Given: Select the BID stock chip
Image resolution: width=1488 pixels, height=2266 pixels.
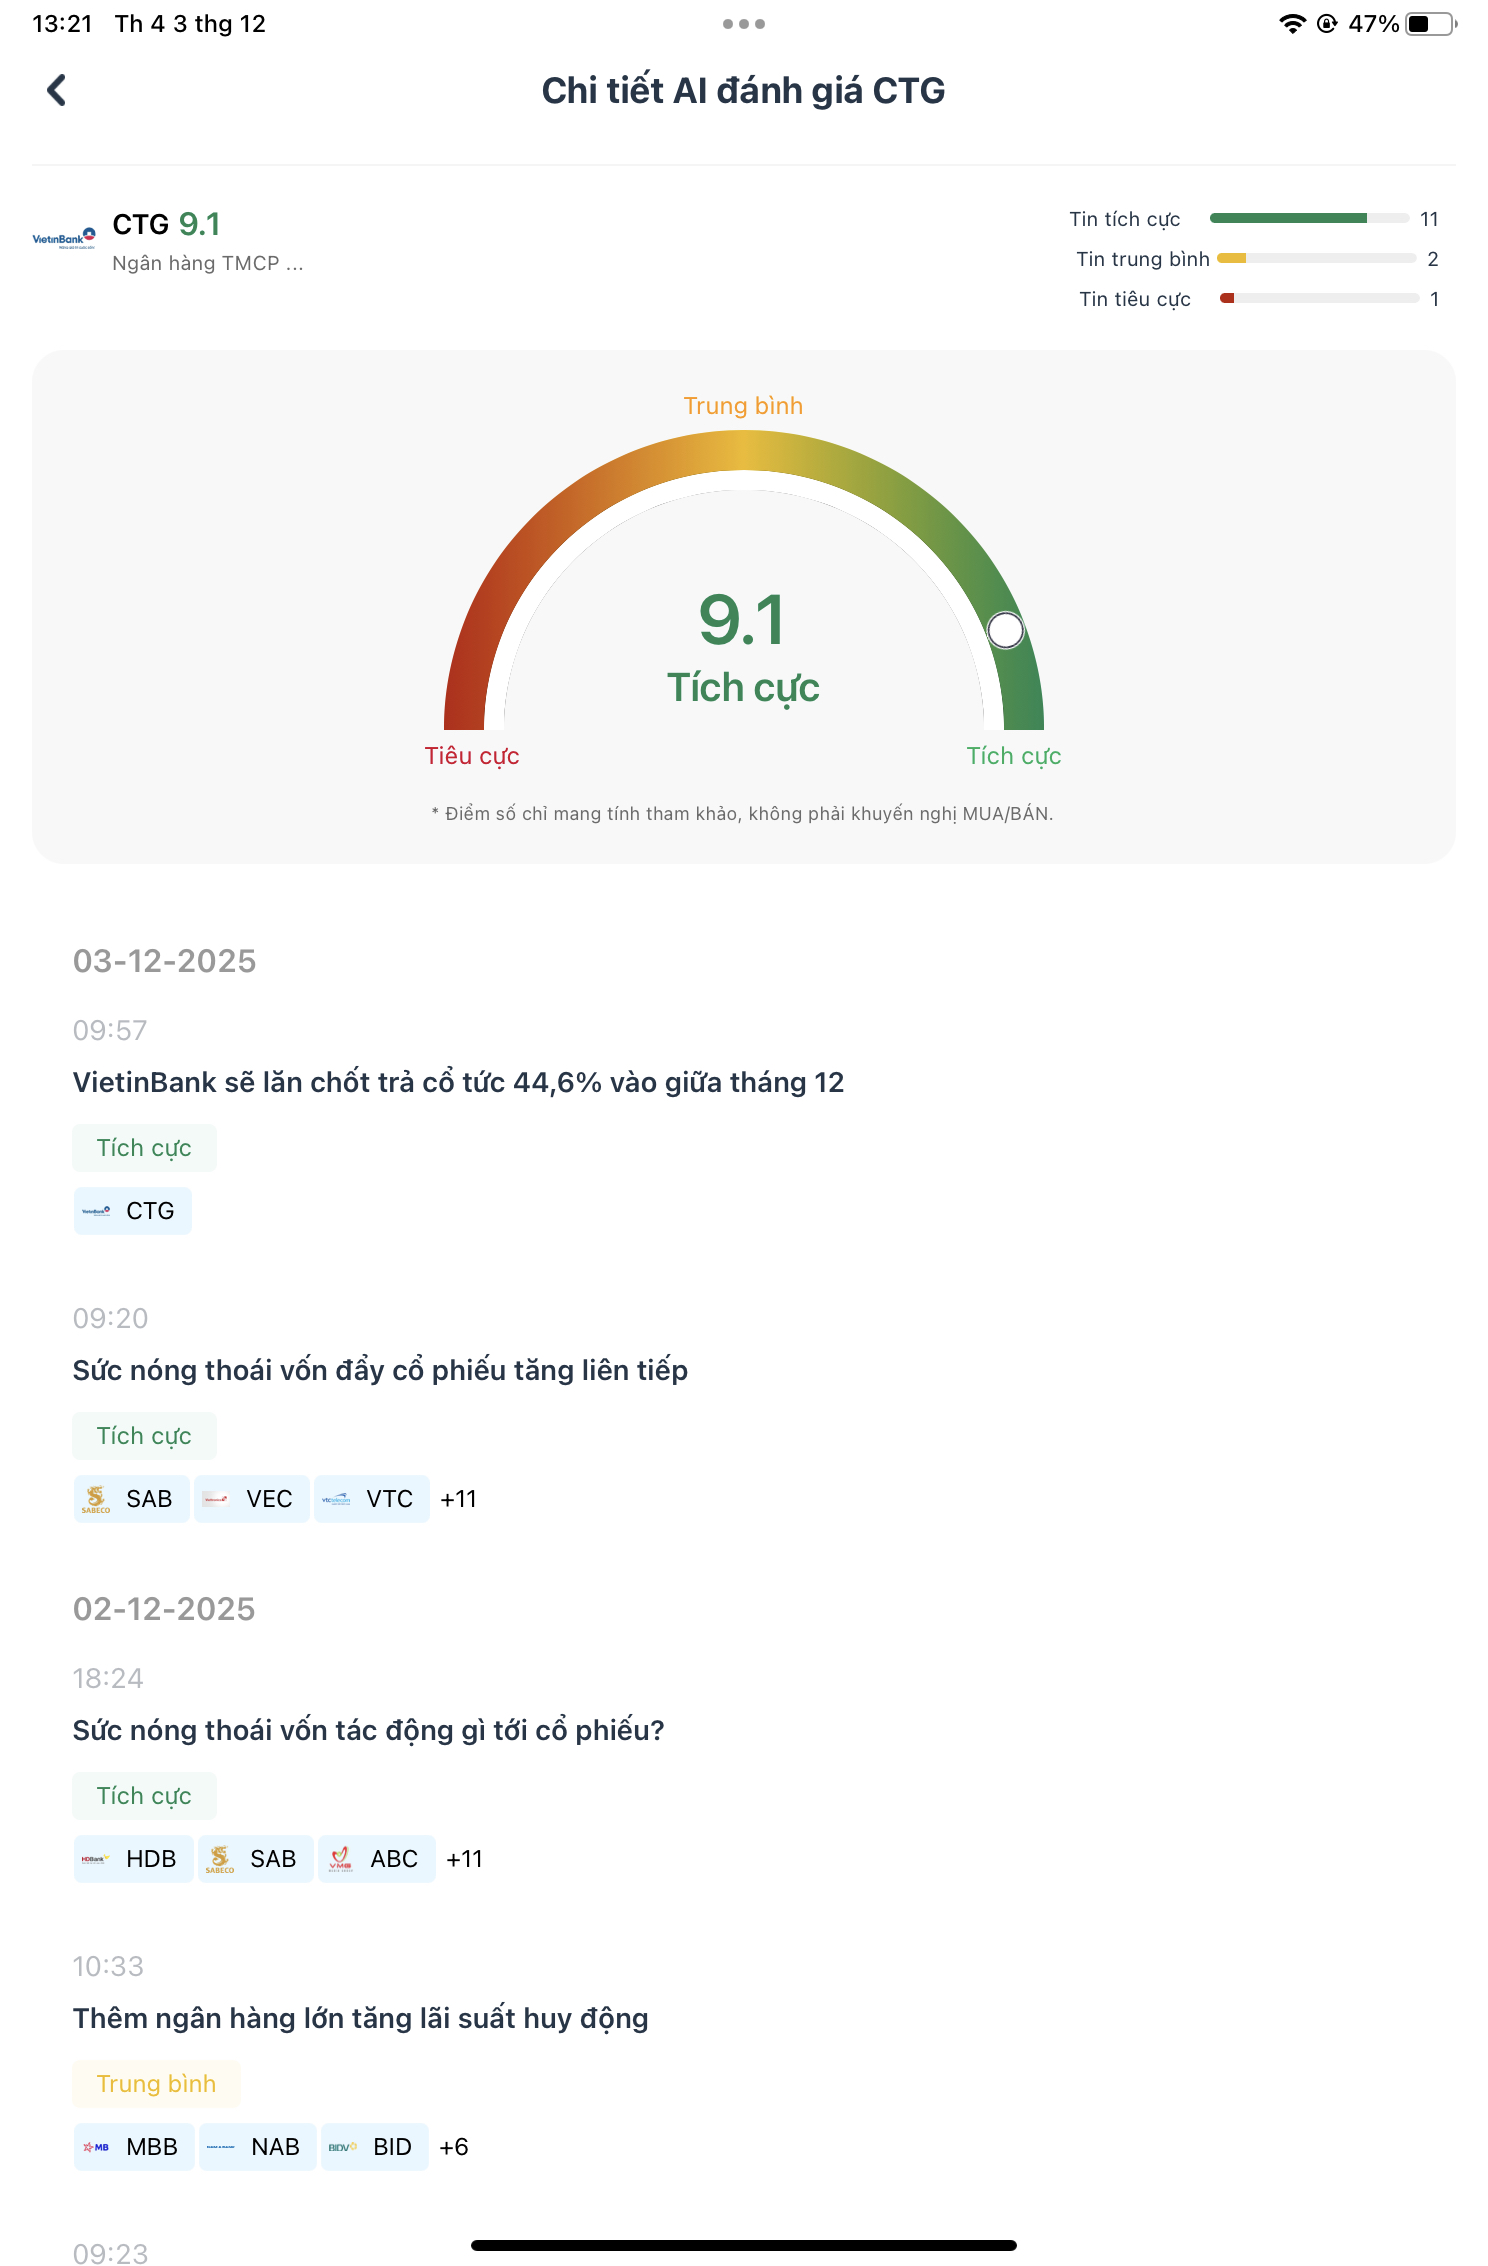Looking at the screenshot, I should tap(375, 2147).
